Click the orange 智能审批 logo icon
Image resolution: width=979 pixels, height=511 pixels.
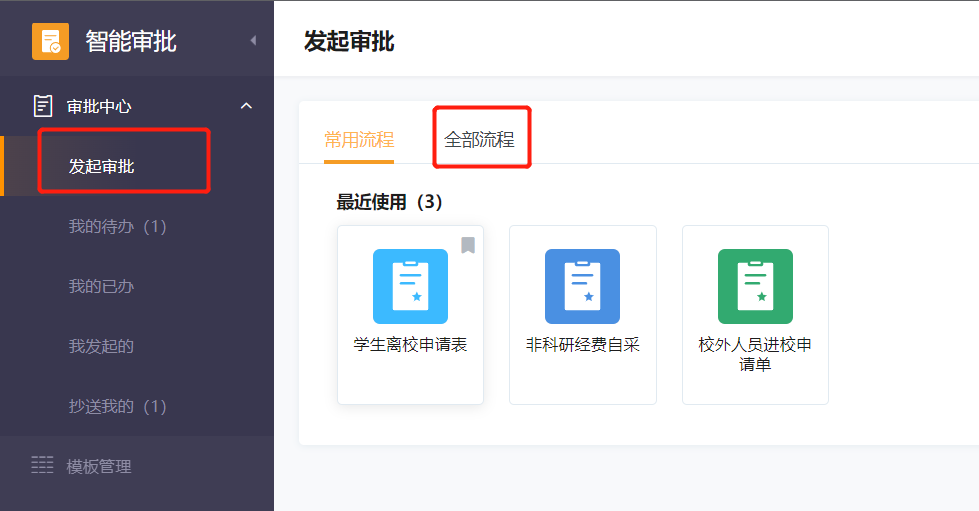point(50,41)
